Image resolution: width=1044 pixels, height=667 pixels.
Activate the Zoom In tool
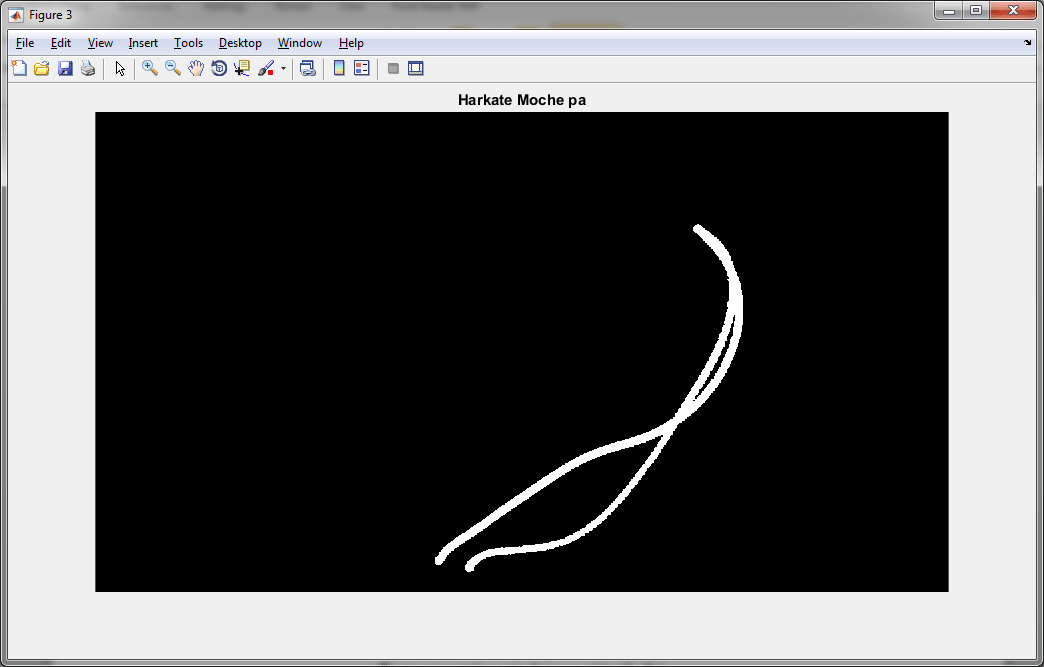click(x=150, y=68)
